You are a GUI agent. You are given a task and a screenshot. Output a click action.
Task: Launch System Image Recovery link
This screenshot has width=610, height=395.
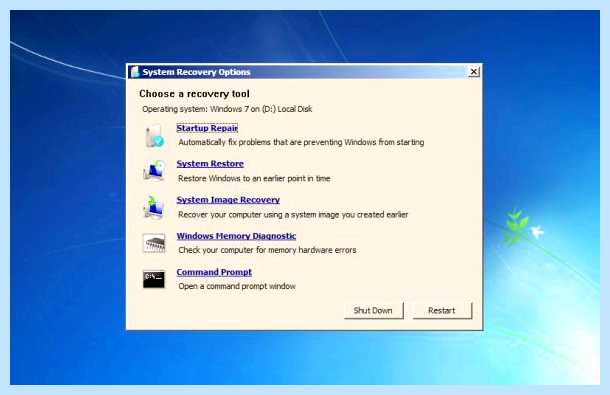coord(228,200)
